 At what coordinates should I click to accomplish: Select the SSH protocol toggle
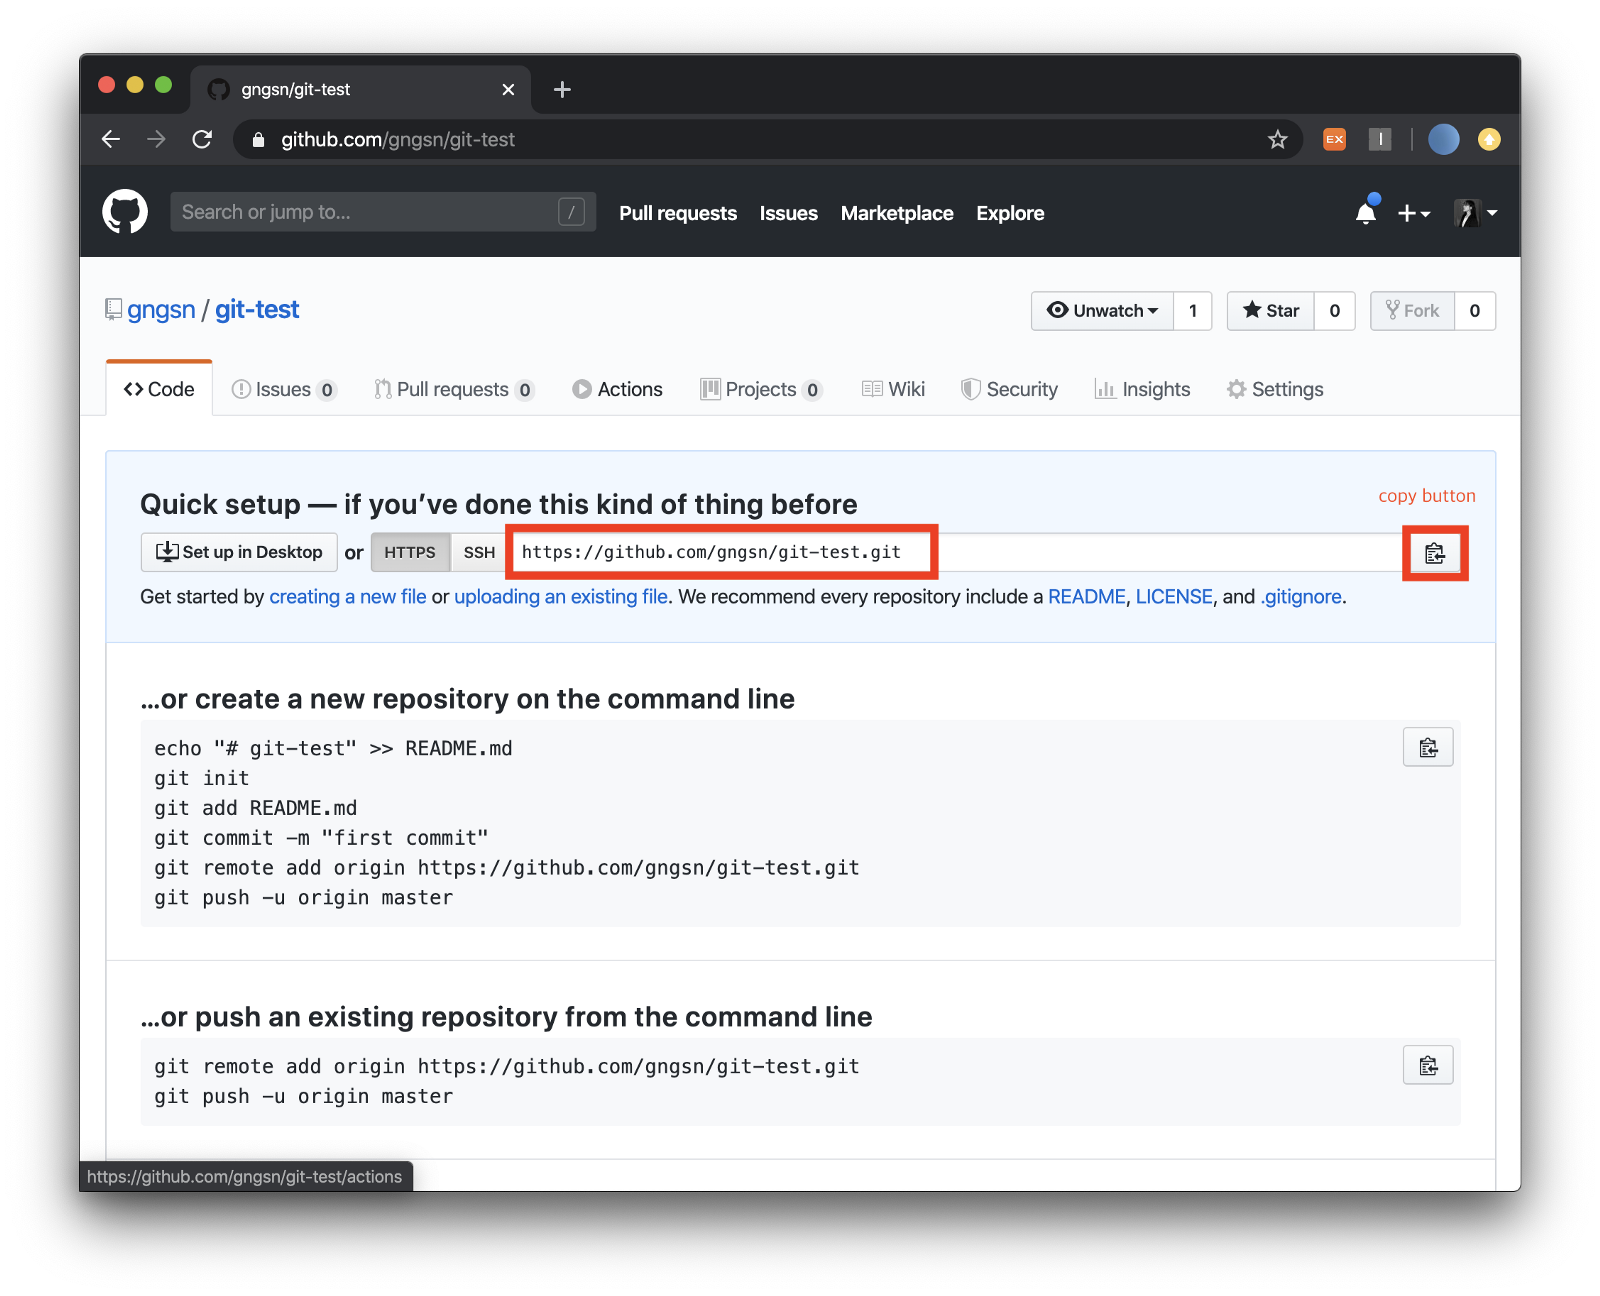point(479,552)
